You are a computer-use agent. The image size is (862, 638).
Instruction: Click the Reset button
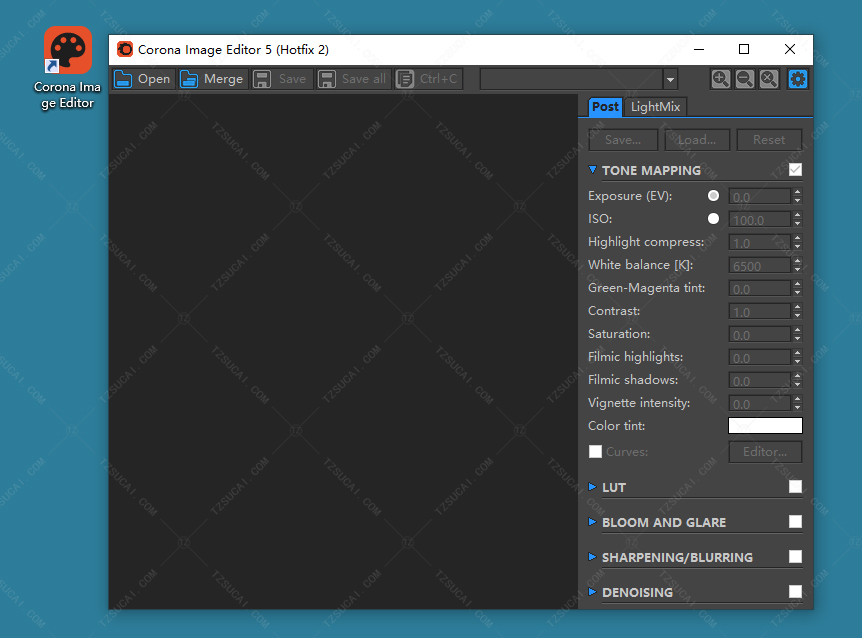[x=769, y=140]
